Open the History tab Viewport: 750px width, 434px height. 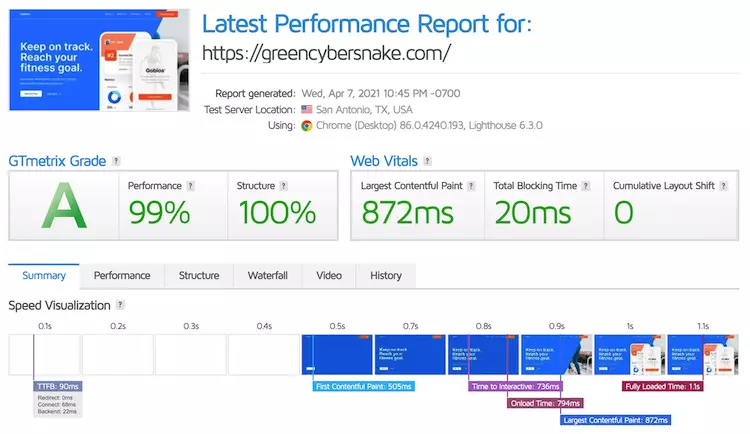[x=385, y=276]
